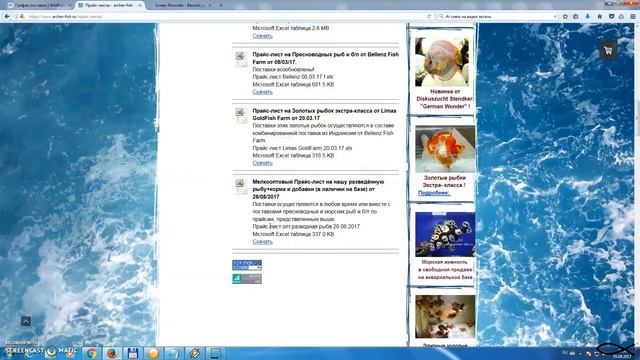Click the Золотые рыбки Экстра-класса caption
This screenshot has height=360, width=640.
pos(444,182)
